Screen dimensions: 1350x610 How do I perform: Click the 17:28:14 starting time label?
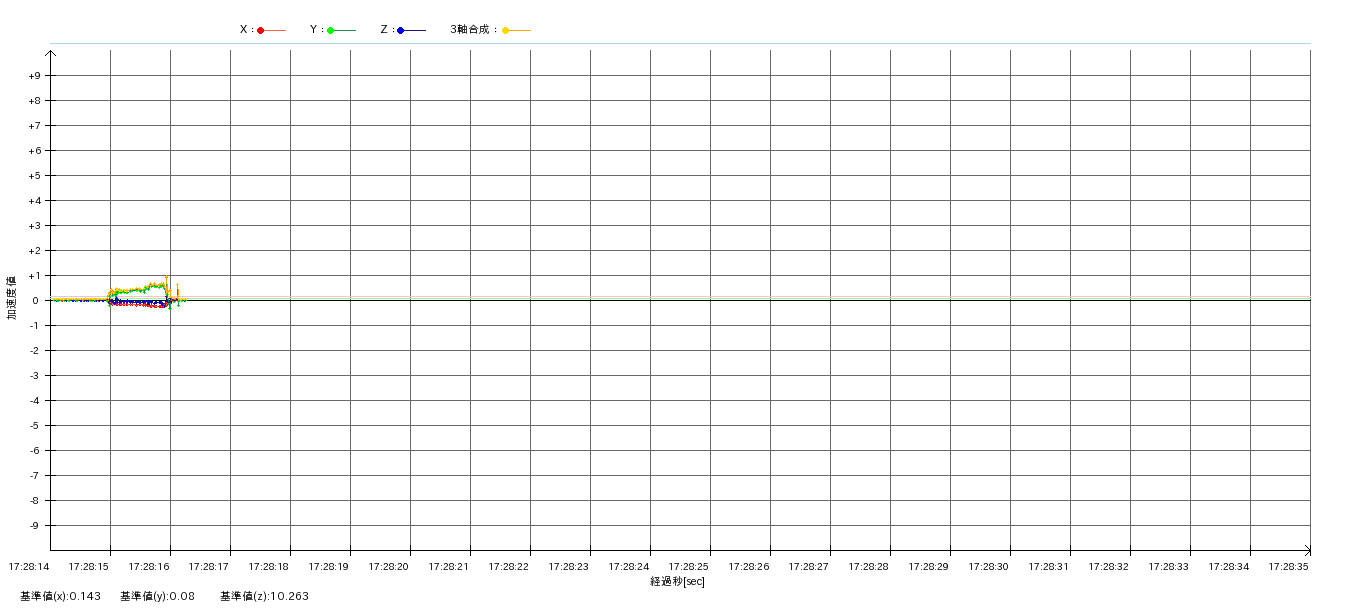tap(28, 567)
